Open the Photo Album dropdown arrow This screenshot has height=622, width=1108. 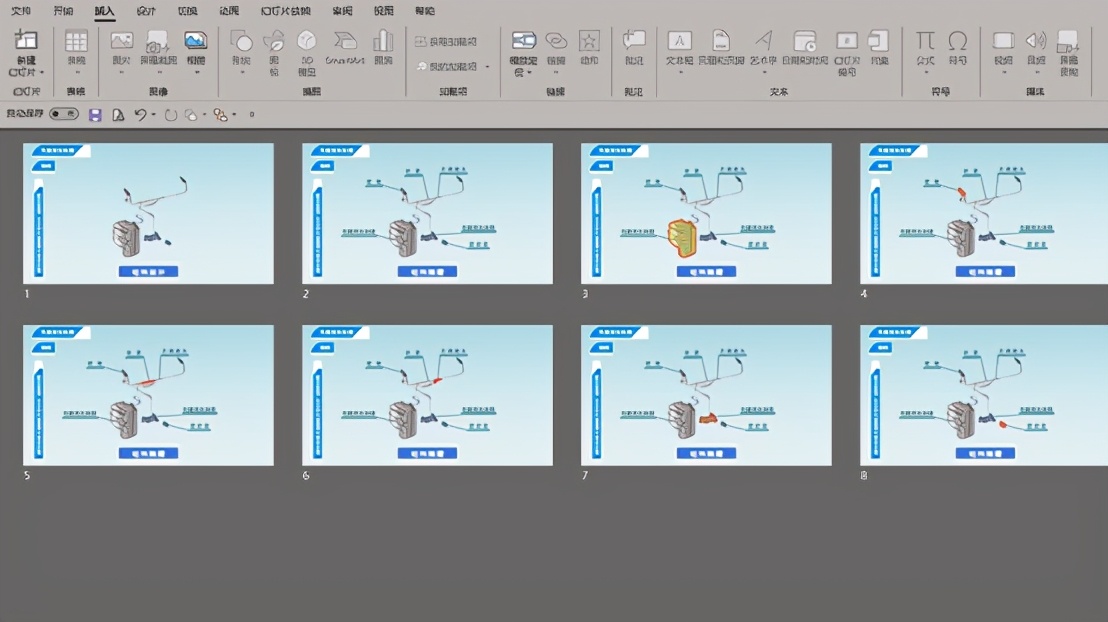point(196,72)
